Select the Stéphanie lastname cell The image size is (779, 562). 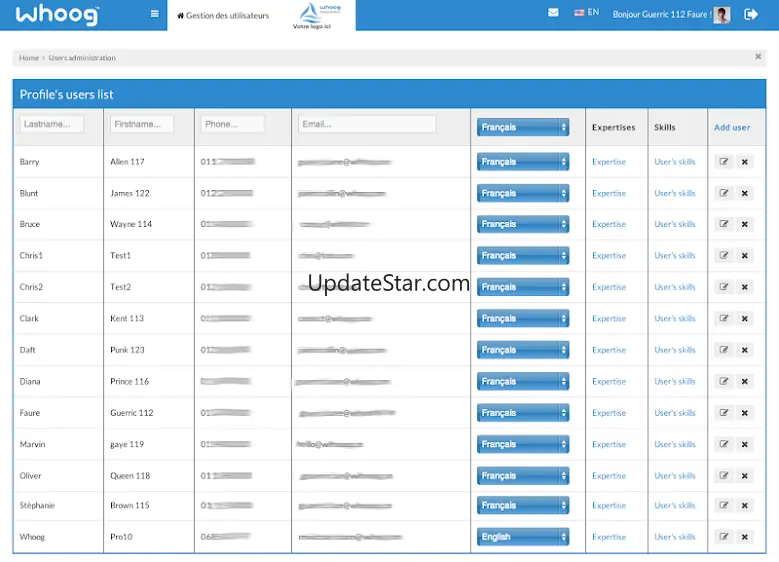point(37,505)
